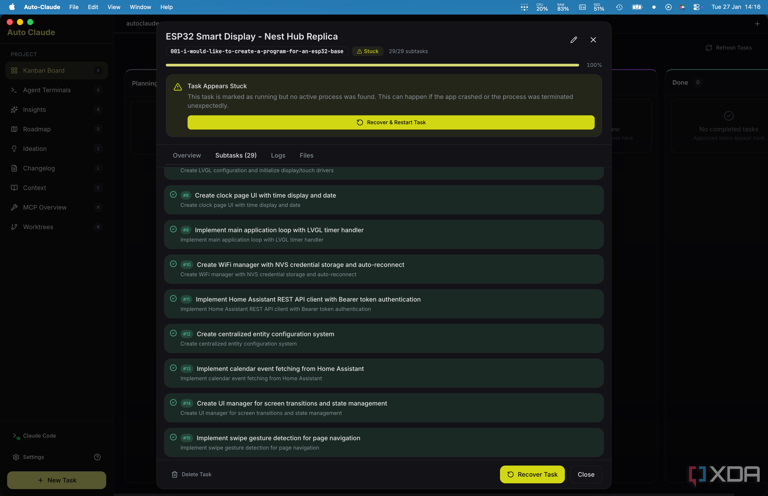
Task: Open Agent Terminals in the sidebar
Action: pyautogui.click(x=46, y=90)
